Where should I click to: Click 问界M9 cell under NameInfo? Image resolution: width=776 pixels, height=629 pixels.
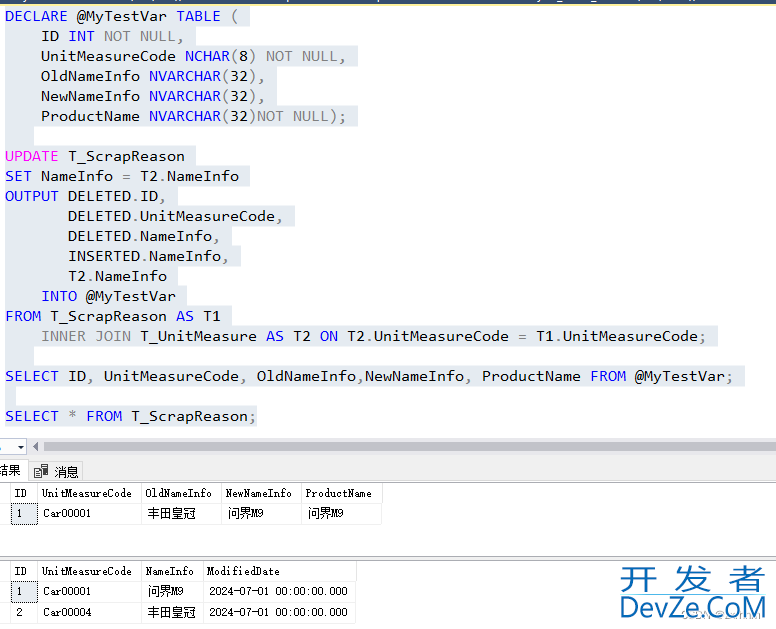click(x=172, y=591)
